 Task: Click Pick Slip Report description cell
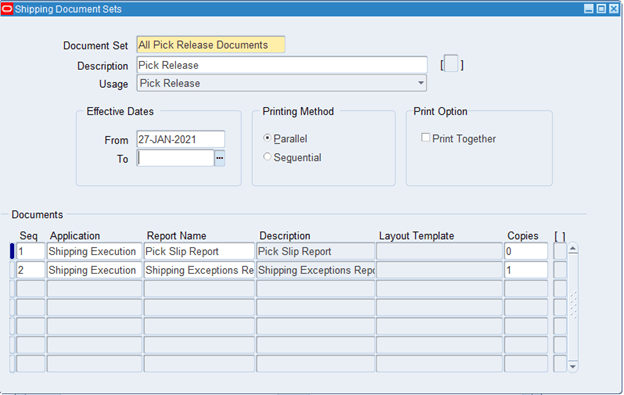pyautogui.click(x=316, y=251)
